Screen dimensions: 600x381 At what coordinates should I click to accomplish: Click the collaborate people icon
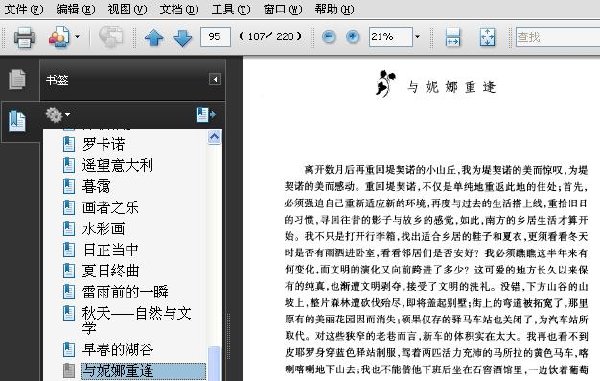coord(59,37)
